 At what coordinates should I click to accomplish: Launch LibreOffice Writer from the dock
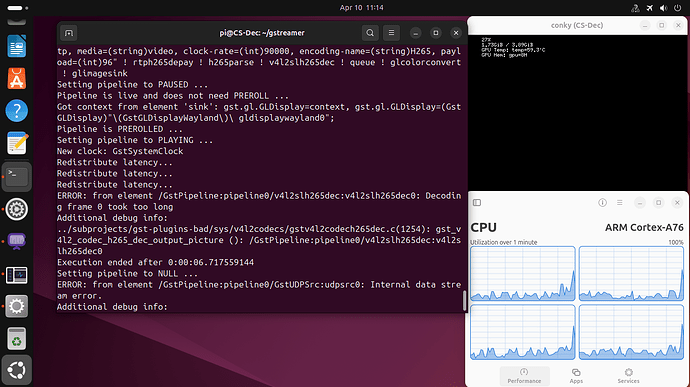click(x=17, y=46)
